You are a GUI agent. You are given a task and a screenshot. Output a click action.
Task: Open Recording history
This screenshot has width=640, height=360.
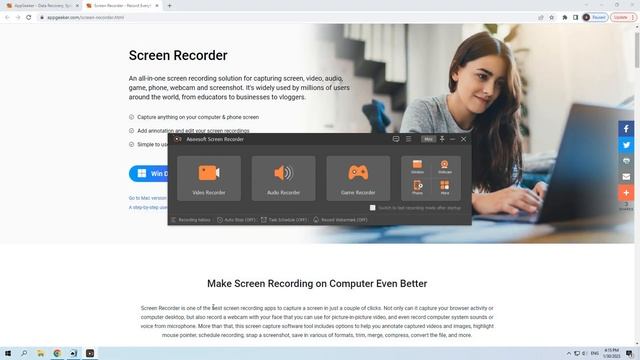pyautogui.click(x=191, y=220)
